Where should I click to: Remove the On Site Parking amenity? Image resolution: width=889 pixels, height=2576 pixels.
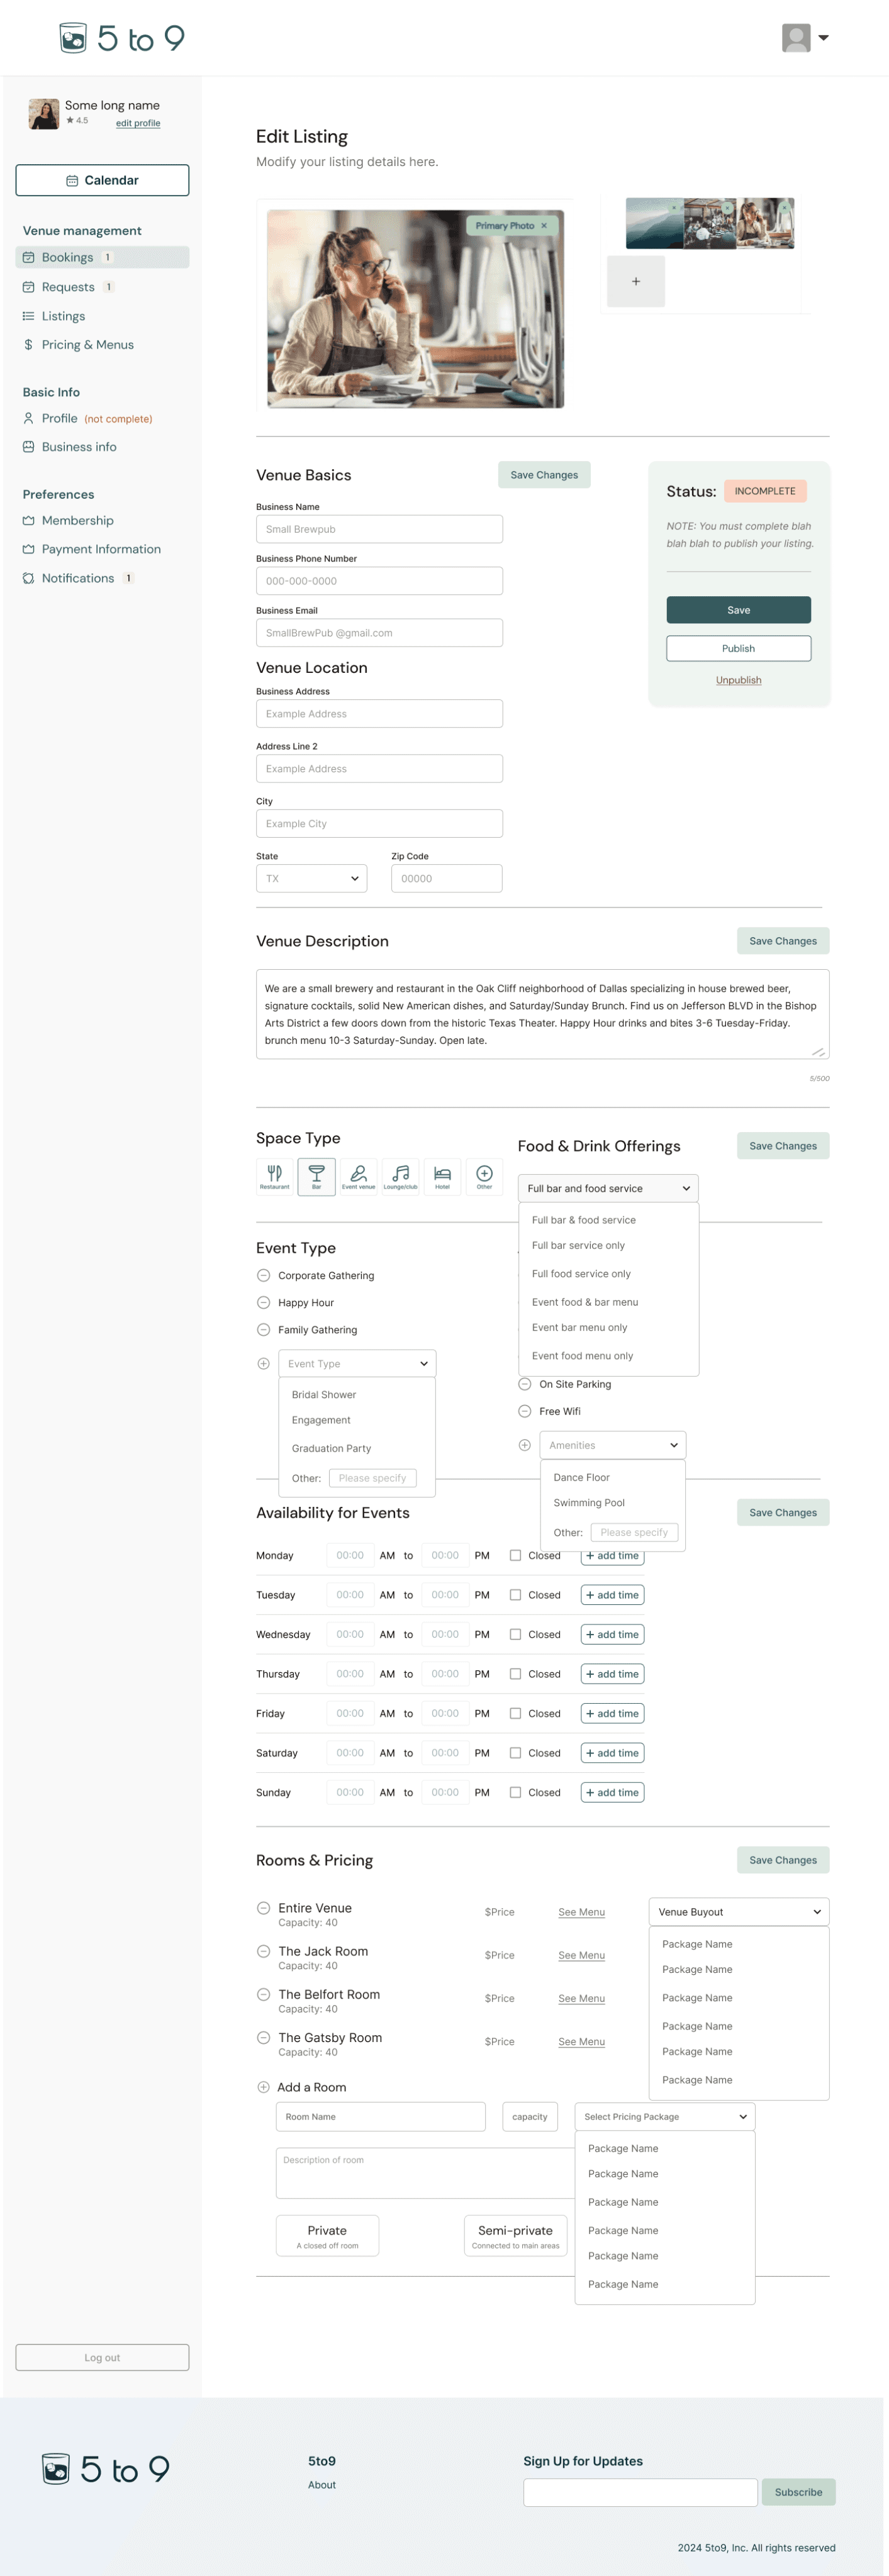[524, 1384]
